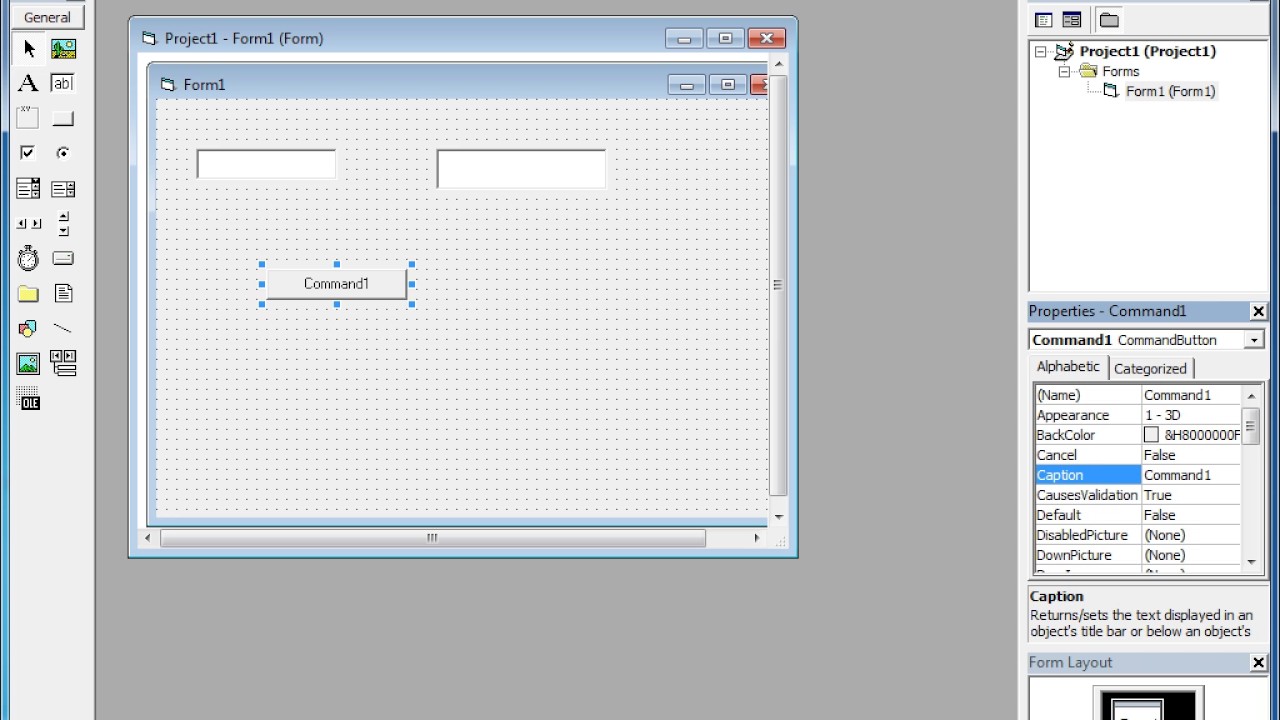Click Toggle Folders icon in Project Explorer

[x=1108, y=20]
